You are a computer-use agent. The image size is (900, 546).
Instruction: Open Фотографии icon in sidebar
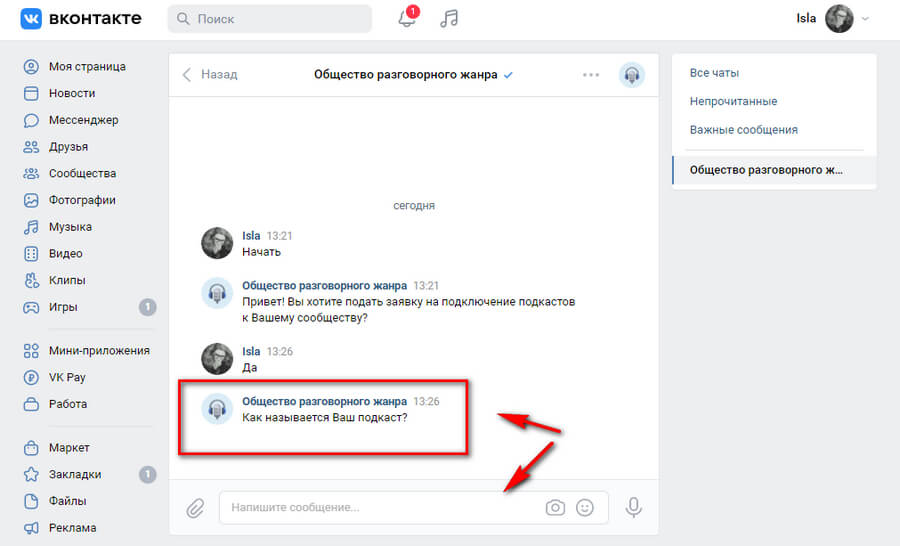point(31,200)
